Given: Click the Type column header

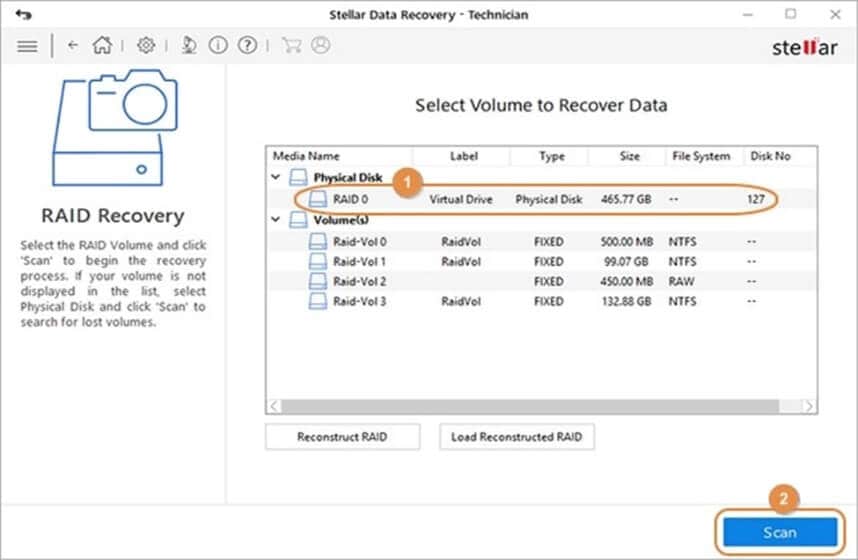Looking at the screenshot, I should (x=551, y=156).
